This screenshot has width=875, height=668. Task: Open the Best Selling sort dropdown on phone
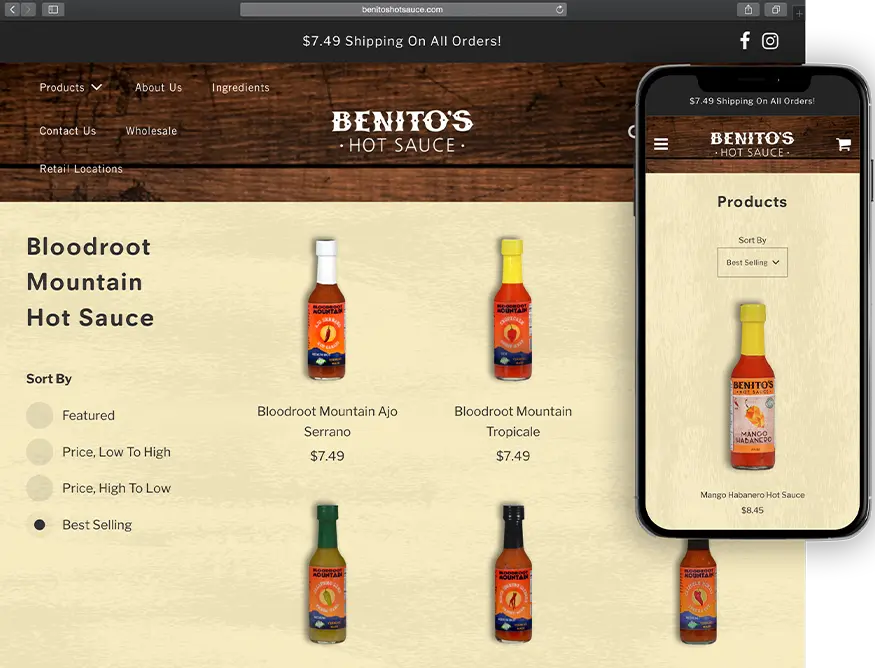click(x=752, y=262)
